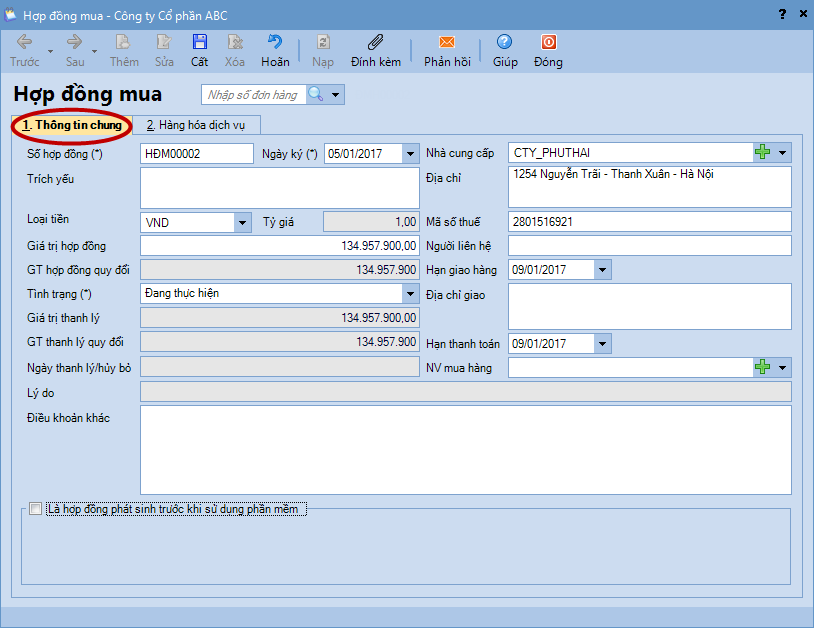Expand Ngày ký date dropdown

tap(410, 153)
